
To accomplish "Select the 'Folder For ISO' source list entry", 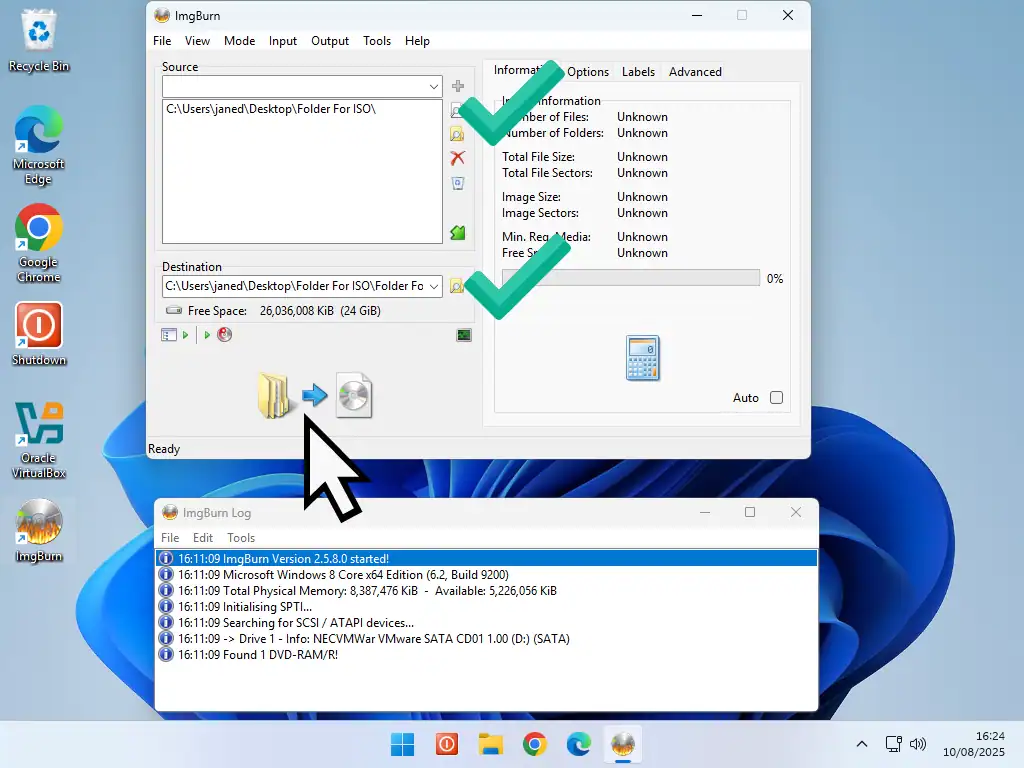I will pyautogui.click(x=270, y=109).
